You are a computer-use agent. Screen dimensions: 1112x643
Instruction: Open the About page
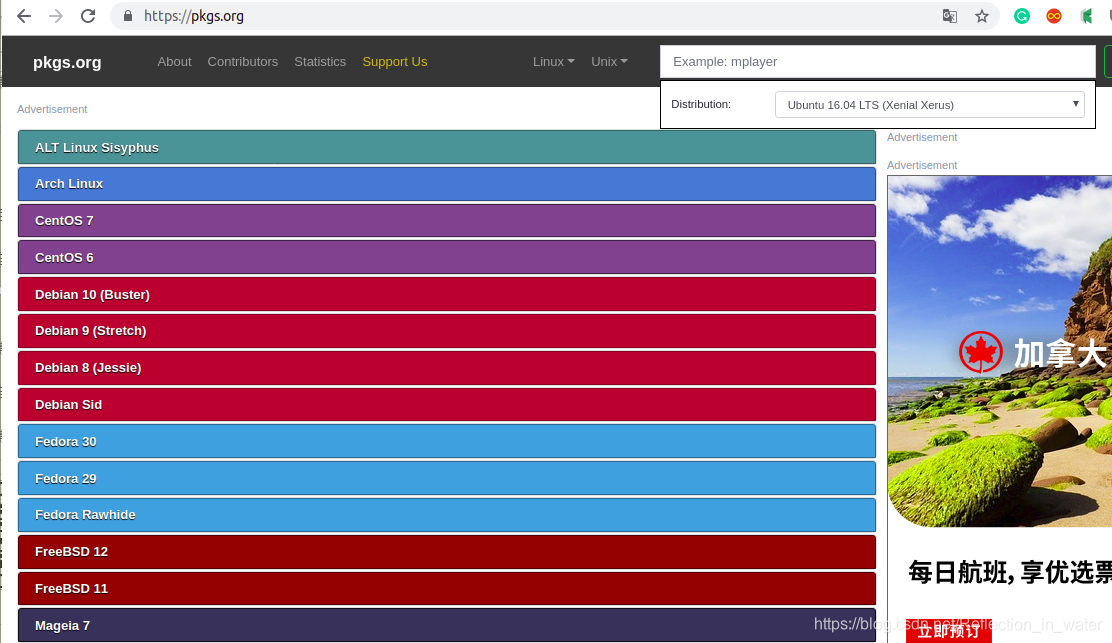click(174, 62)
